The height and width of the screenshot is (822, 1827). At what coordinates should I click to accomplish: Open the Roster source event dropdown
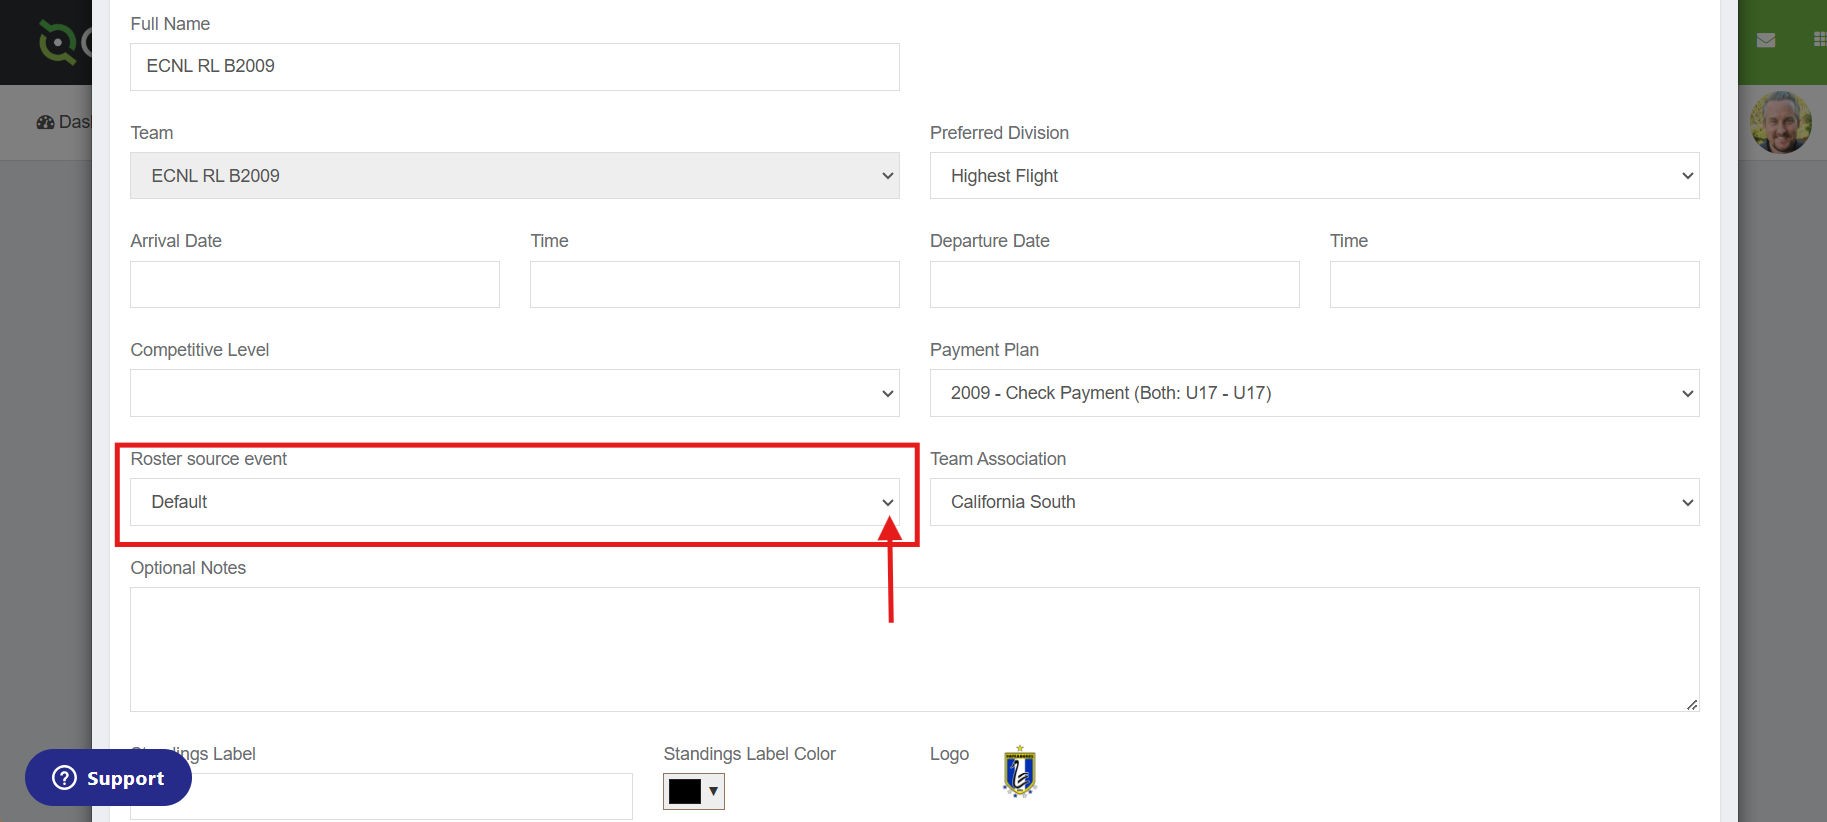click(x=515, y=502)
